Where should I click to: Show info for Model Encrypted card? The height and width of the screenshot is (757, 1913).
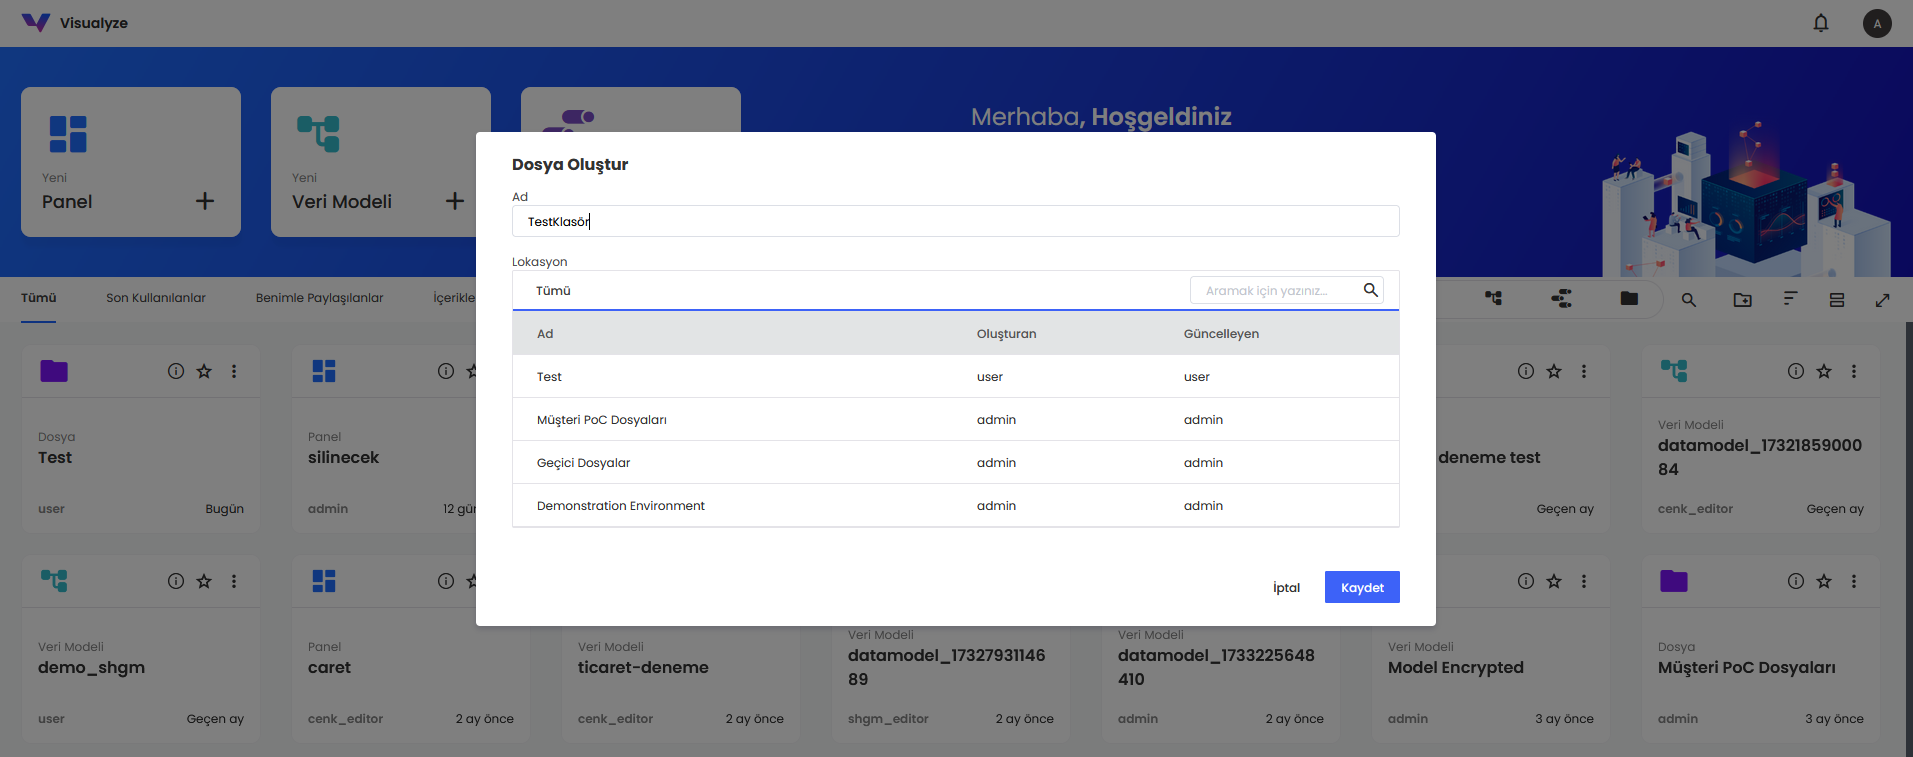(x=1526, y=581)
